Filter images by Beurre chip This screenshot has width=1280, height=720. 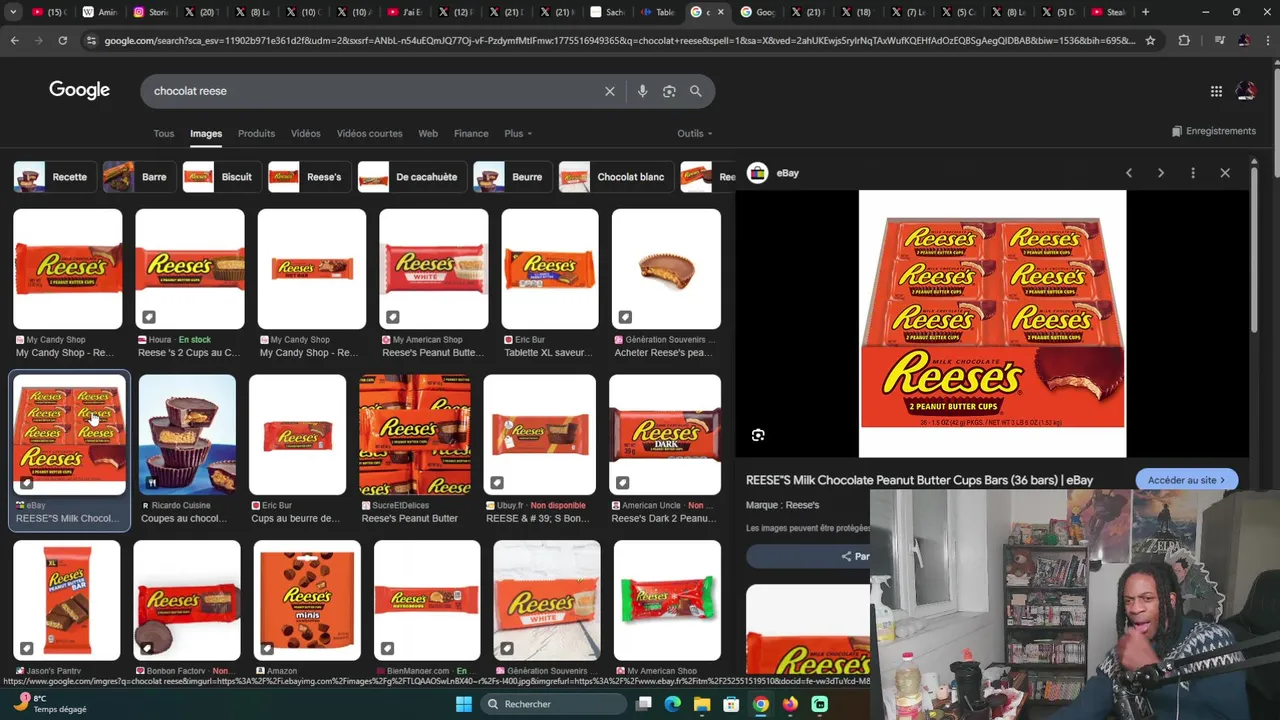[x=511, y=177]
